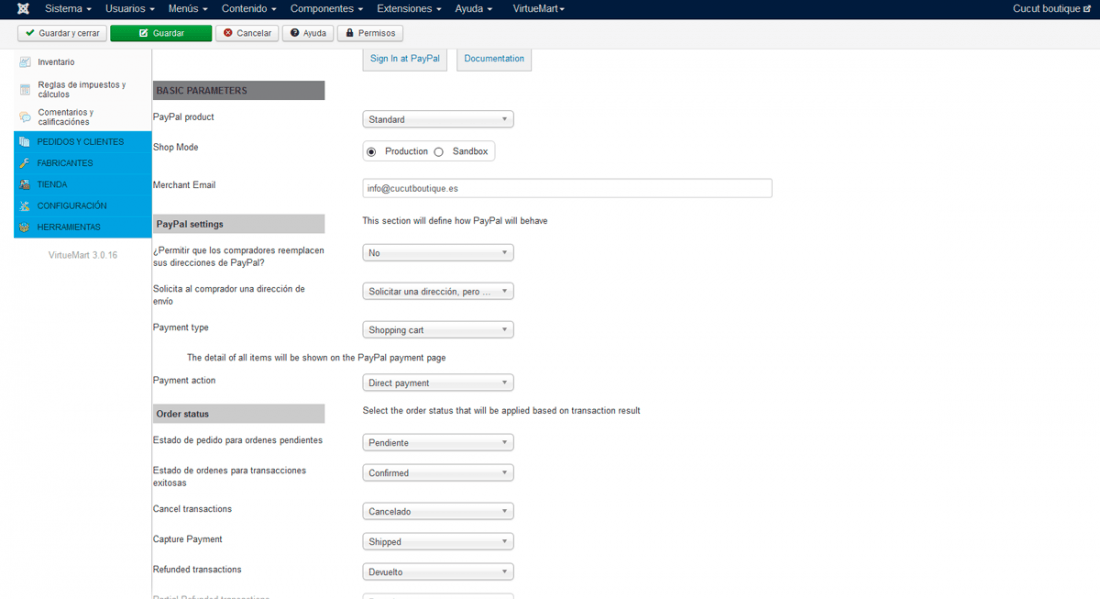Click the external link icon beside Cucut boutique
This screenshot has height=599, width=1100.
pyautogui.click(x=1087, y=8)
